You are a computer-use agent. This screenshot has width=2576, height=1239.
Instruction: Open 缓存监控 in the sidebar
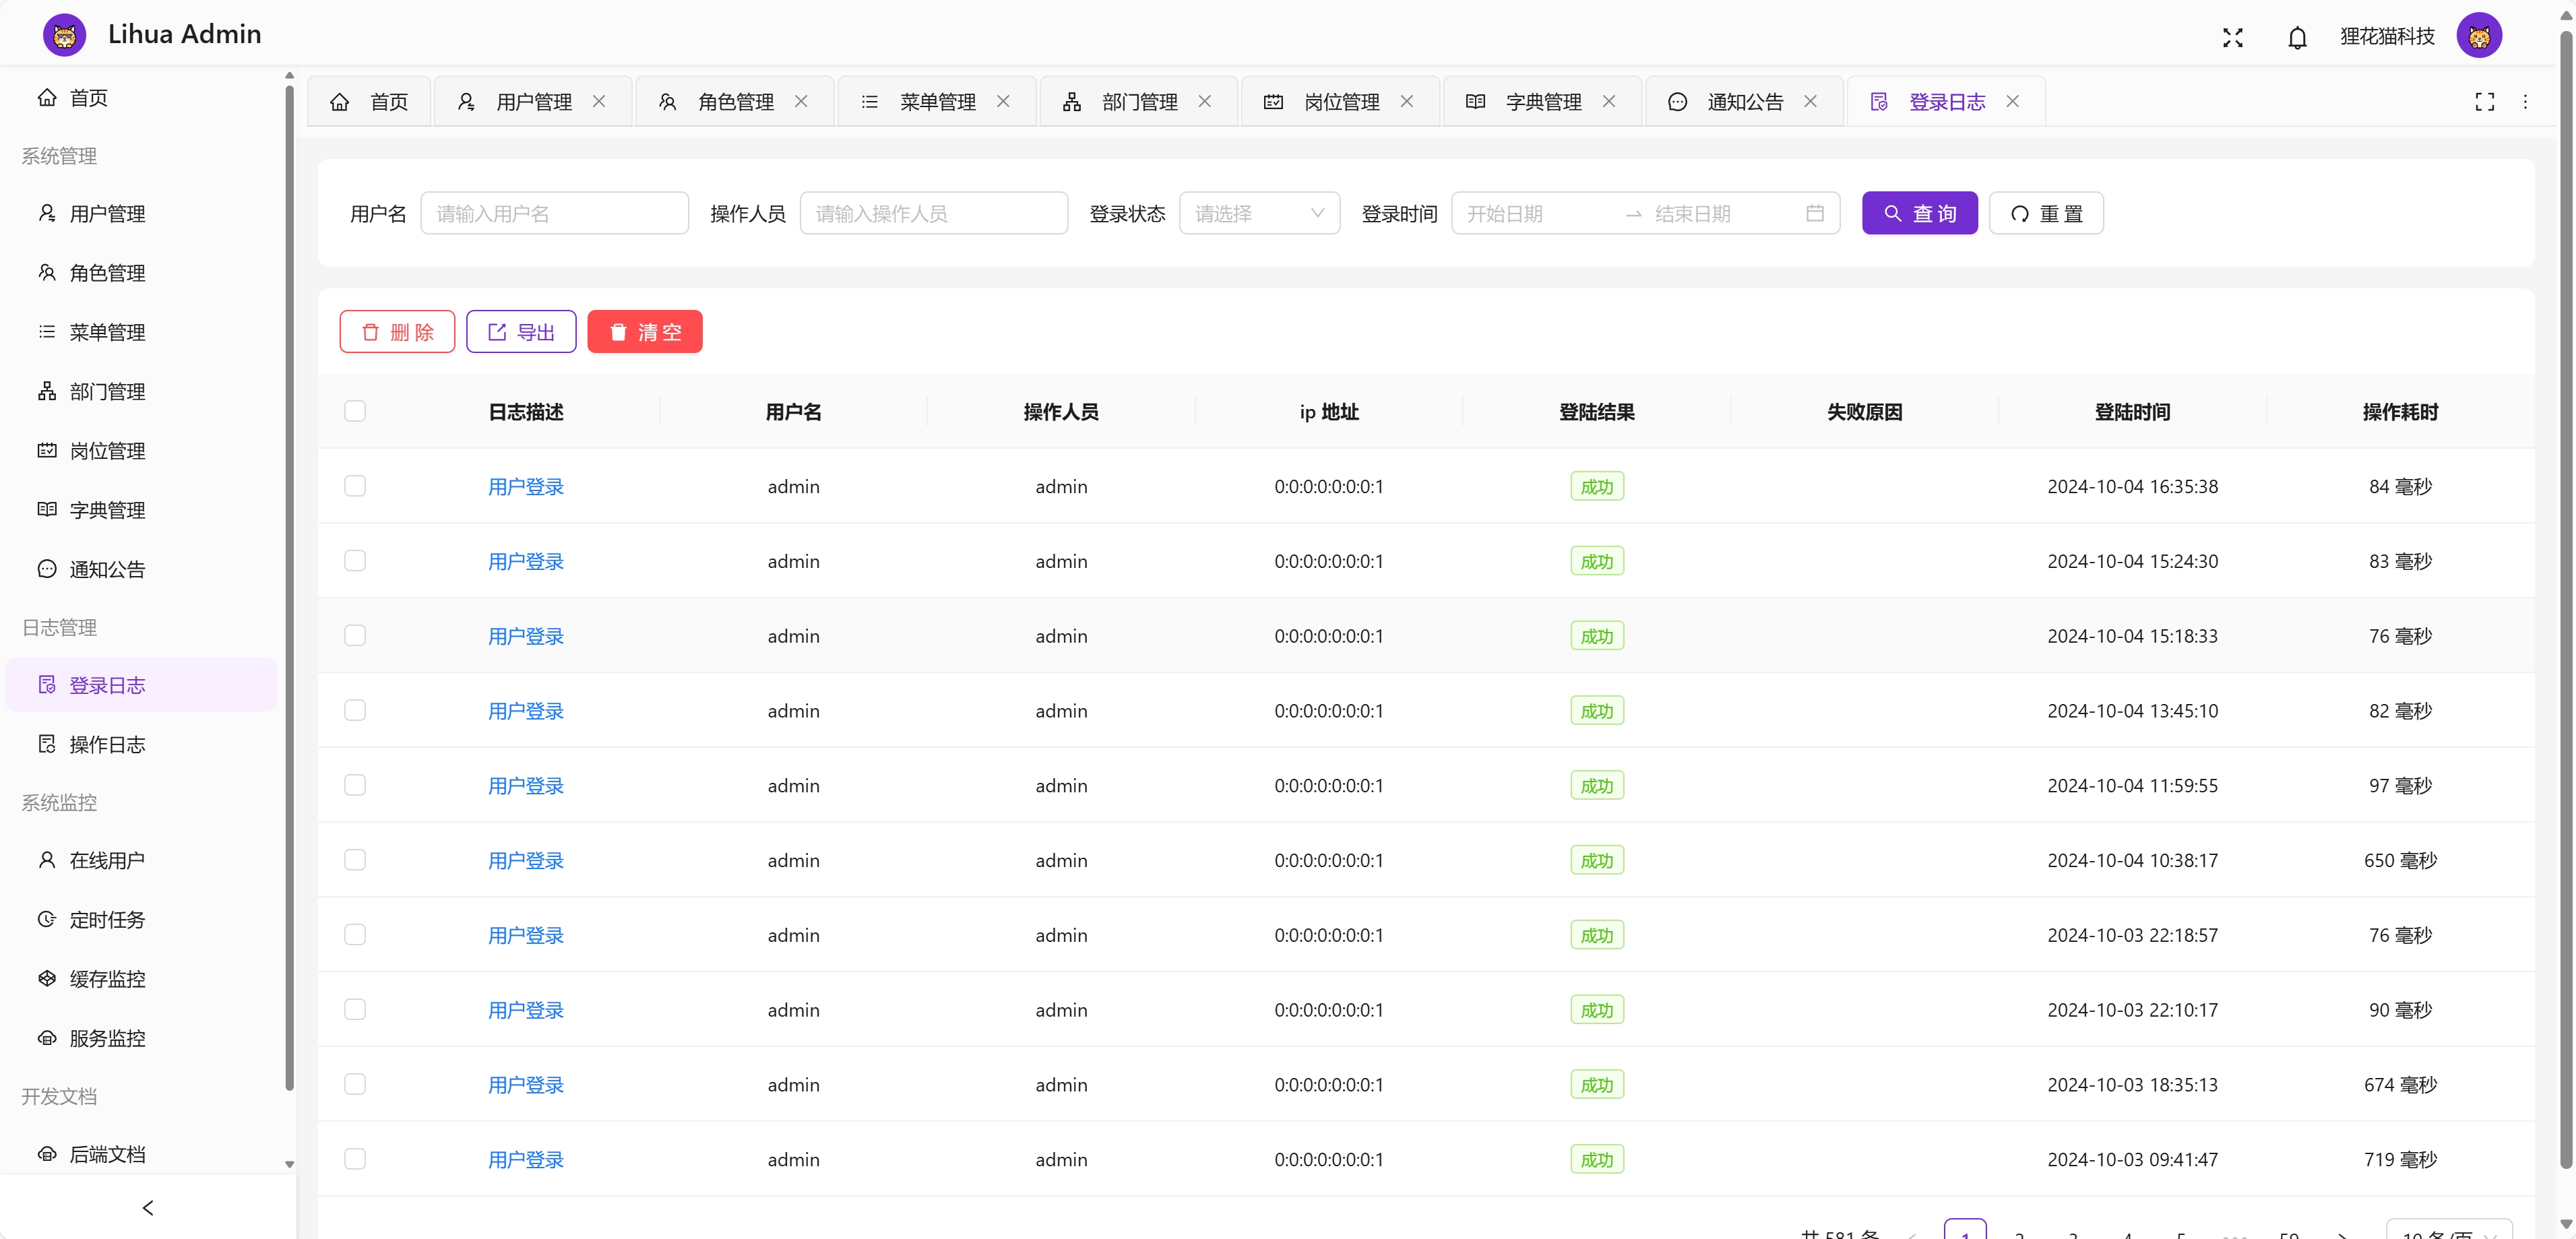tap(142, 979)
